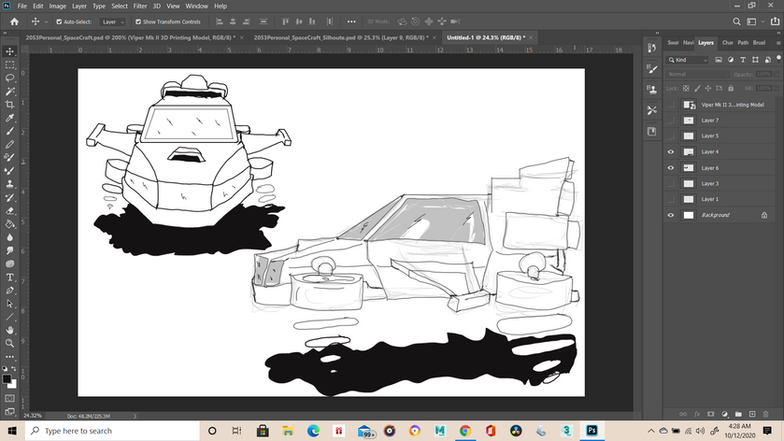Viewport: 784px width, 441px height.
Task: Select the Move tool in the toolbox
Action: coord(9,50)
